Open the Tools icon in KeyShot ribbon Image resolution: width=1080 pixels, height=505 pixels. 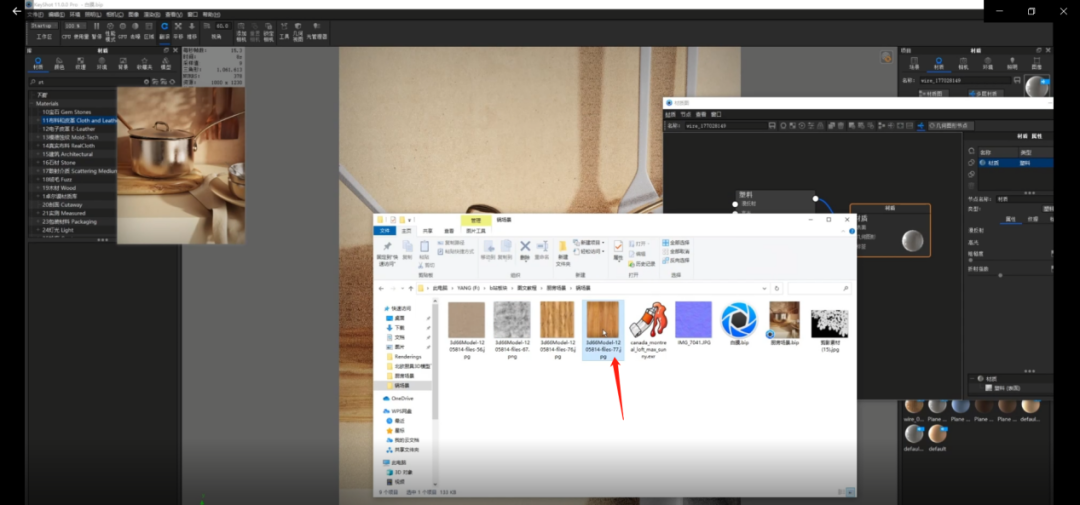coord(284,30)
